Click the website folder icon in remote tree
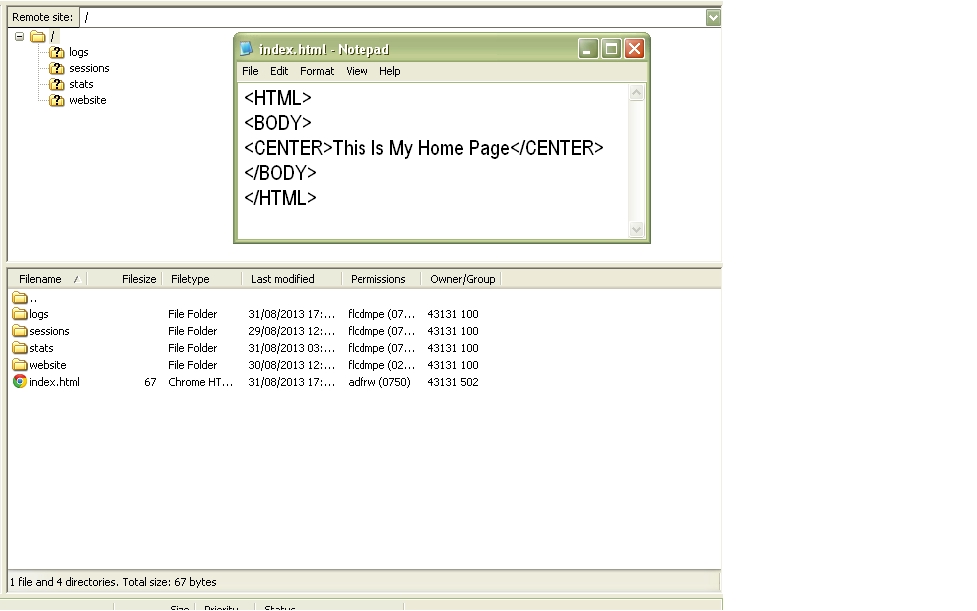977x611 pixels. click(x=57, y=100)
